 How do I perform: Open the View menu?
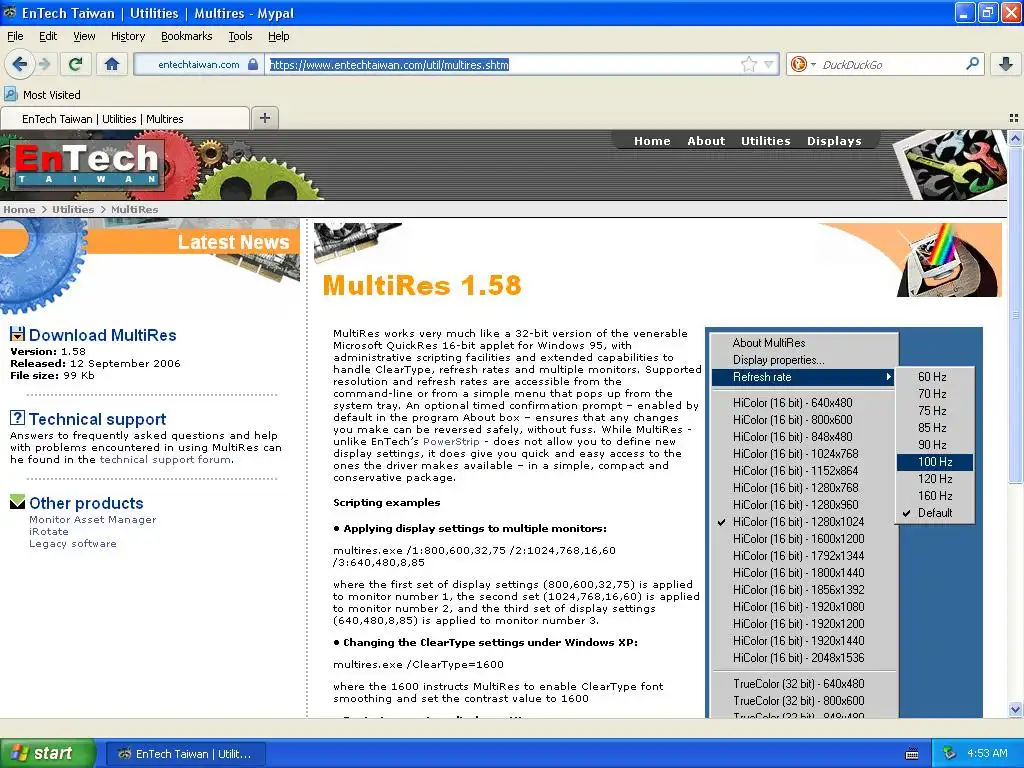(x=84, y=36)
